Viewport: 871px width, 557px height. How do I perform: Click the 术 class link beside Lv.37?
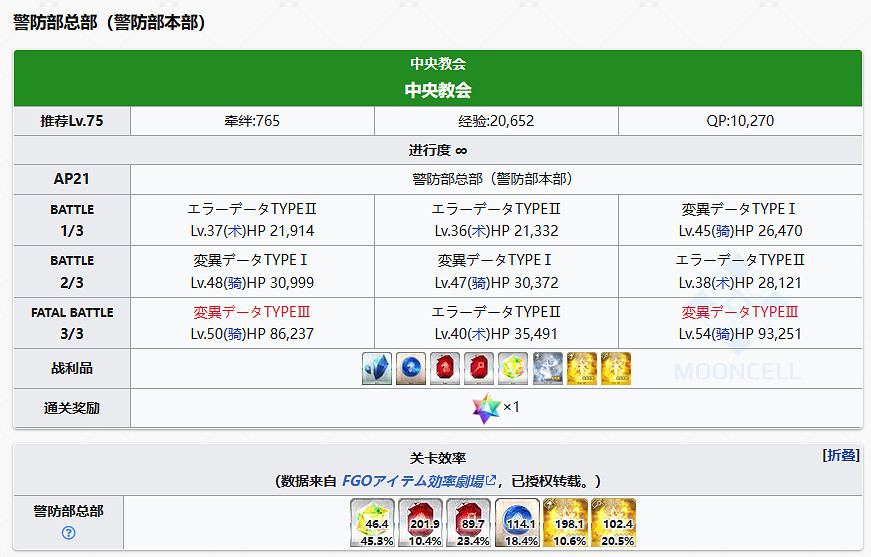point(235,231)
